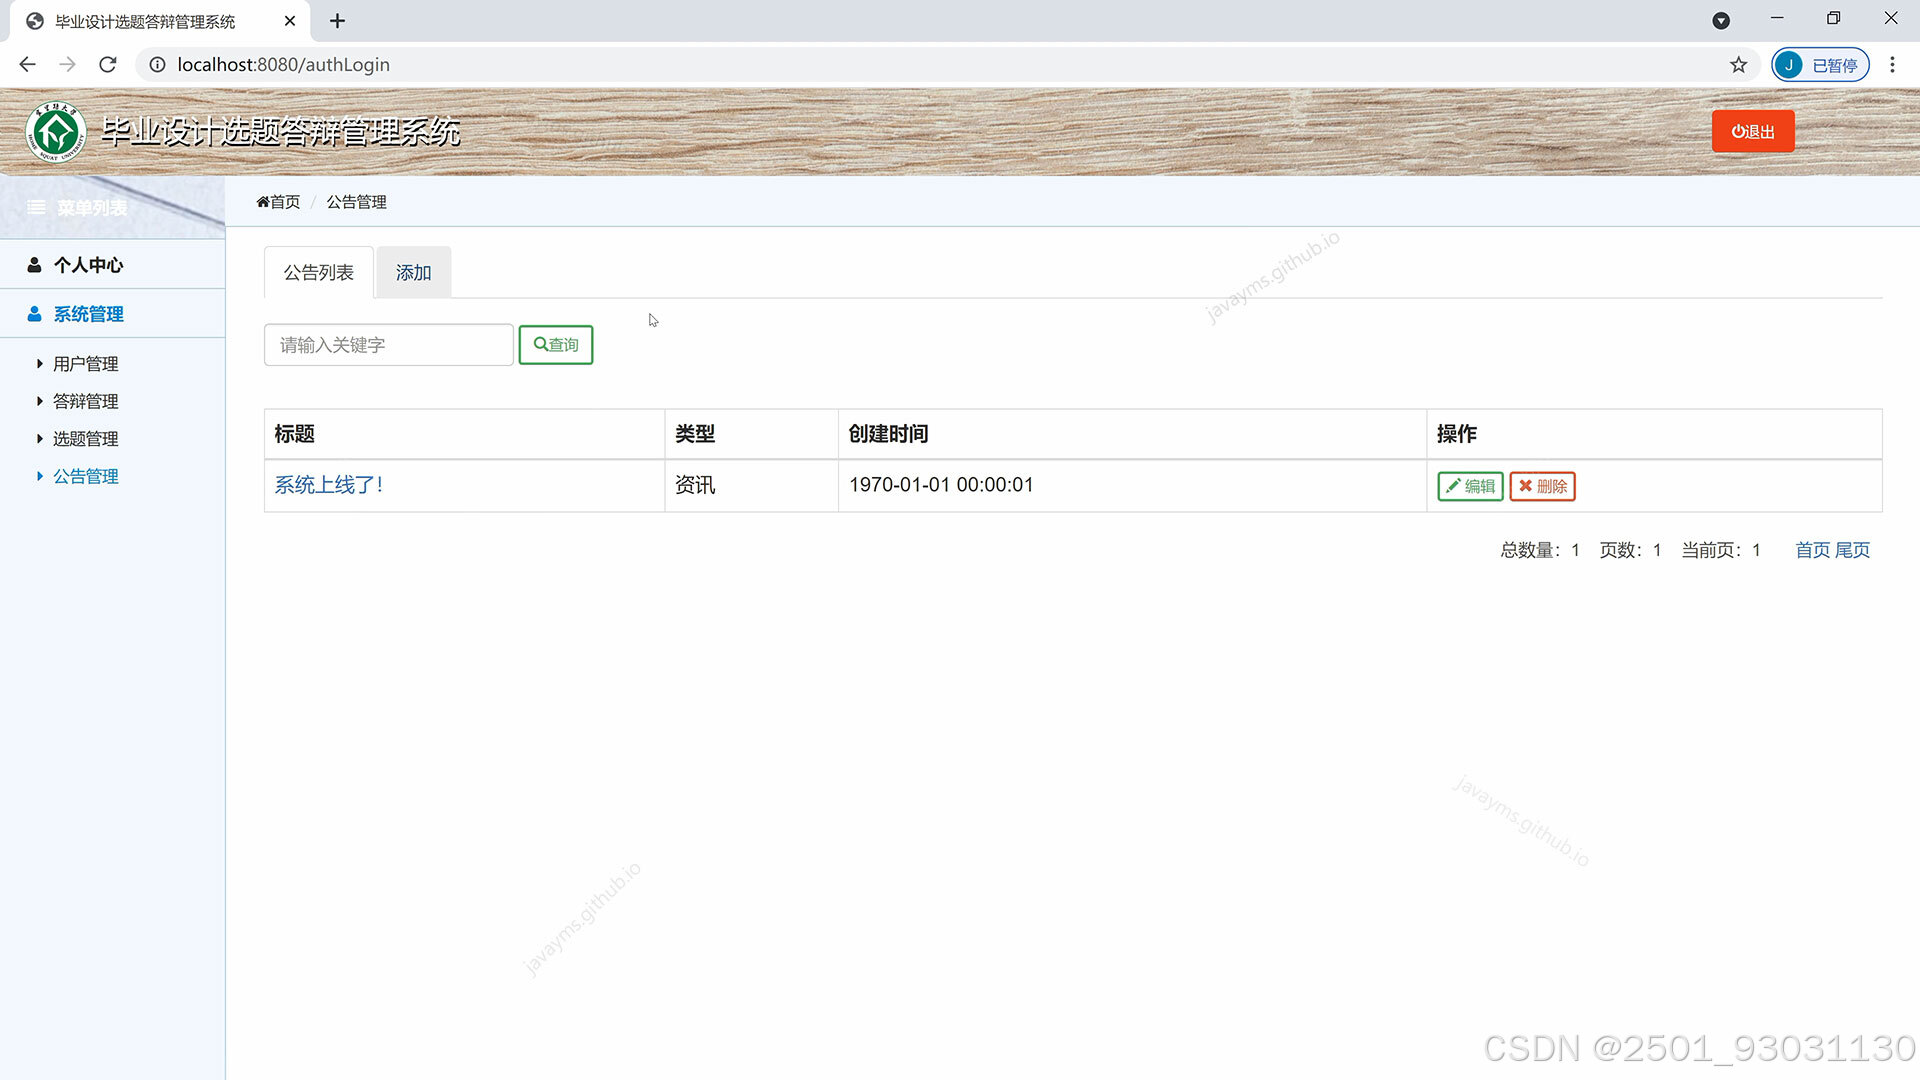Viewport: 1920px width, 1080px height.
Task: Click 尾页 pagination link
Action: coord(1852,550)
